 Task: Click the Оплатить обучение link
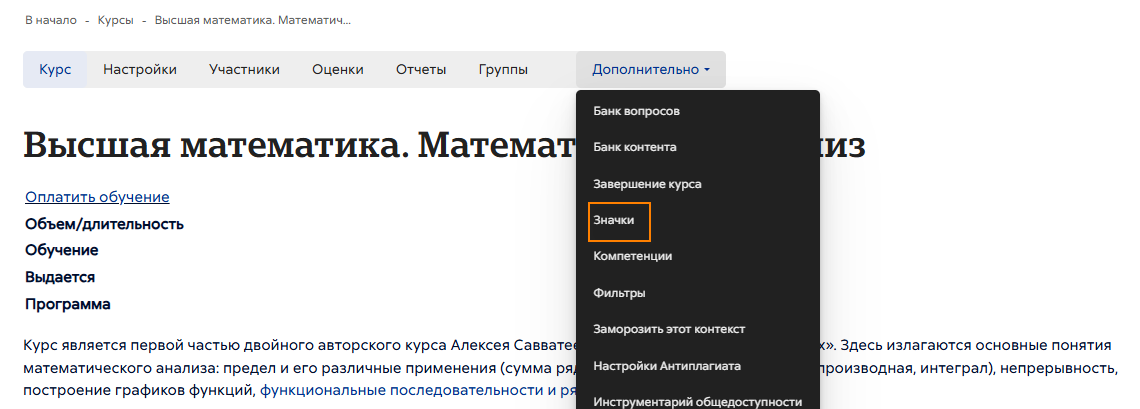coord(97,197)
